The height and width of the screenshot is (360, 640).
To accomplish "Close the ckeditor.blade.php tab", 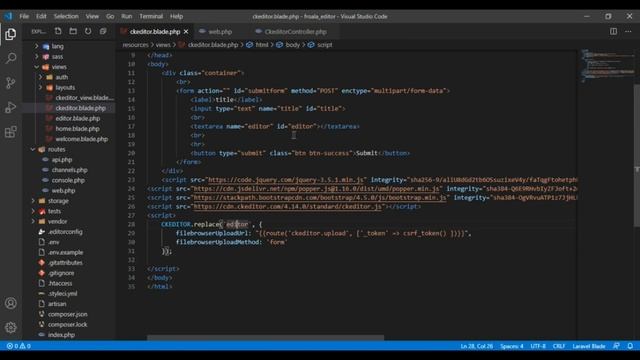I will tap(186, 31).
